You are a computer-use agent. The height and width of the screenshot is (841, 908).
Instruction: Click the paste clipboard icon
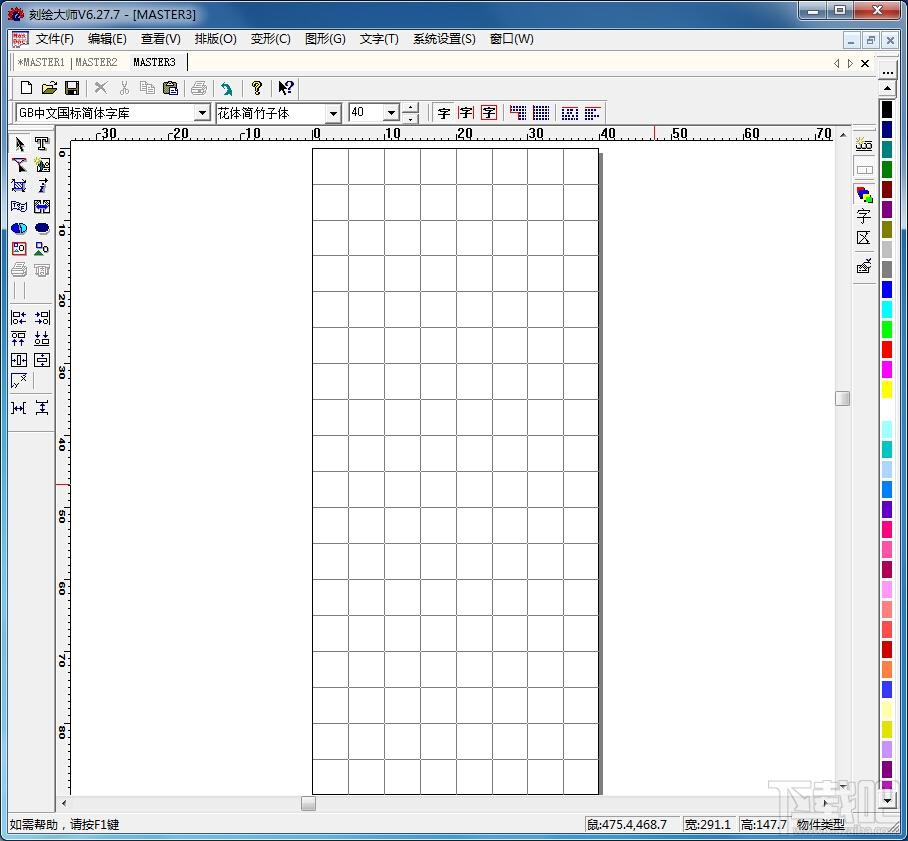click(170, 88)
